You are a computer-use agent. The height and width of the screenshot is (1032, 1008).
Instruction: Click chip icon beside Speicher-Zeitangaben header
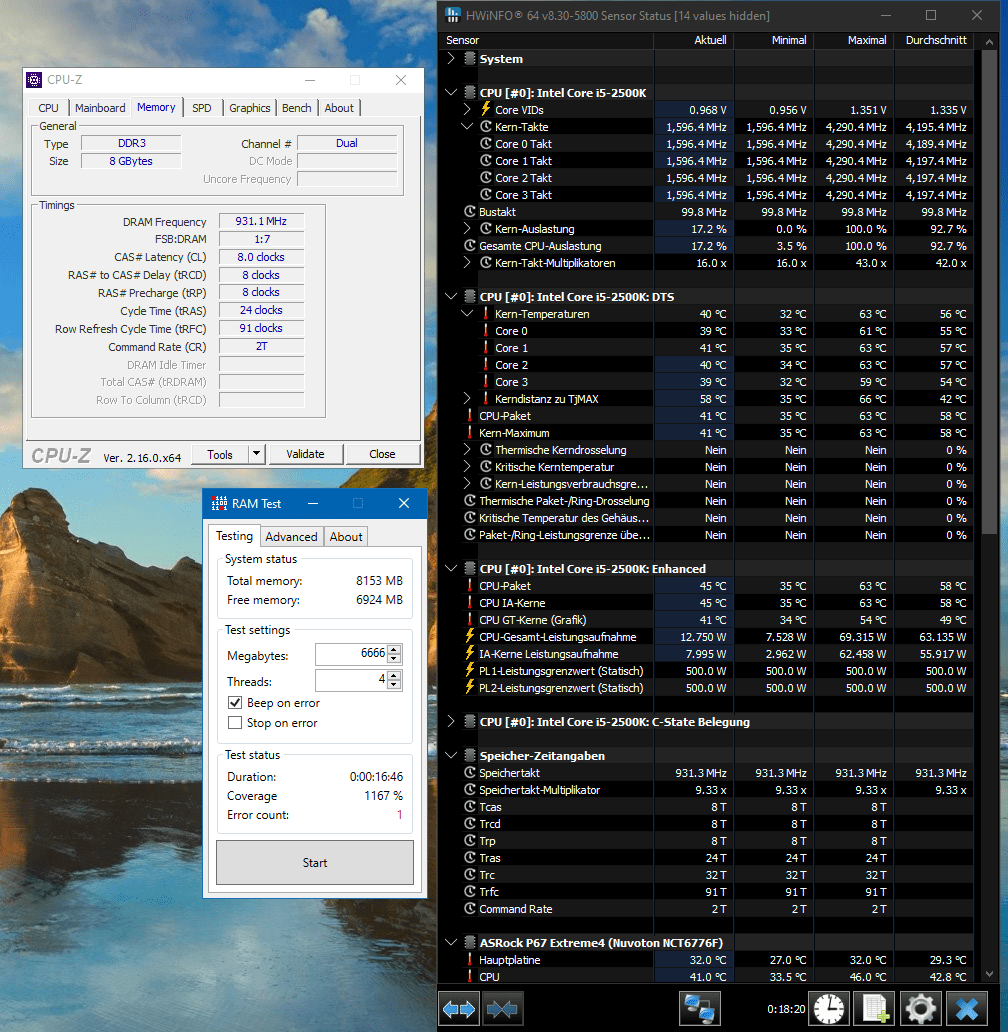[470, 755]
